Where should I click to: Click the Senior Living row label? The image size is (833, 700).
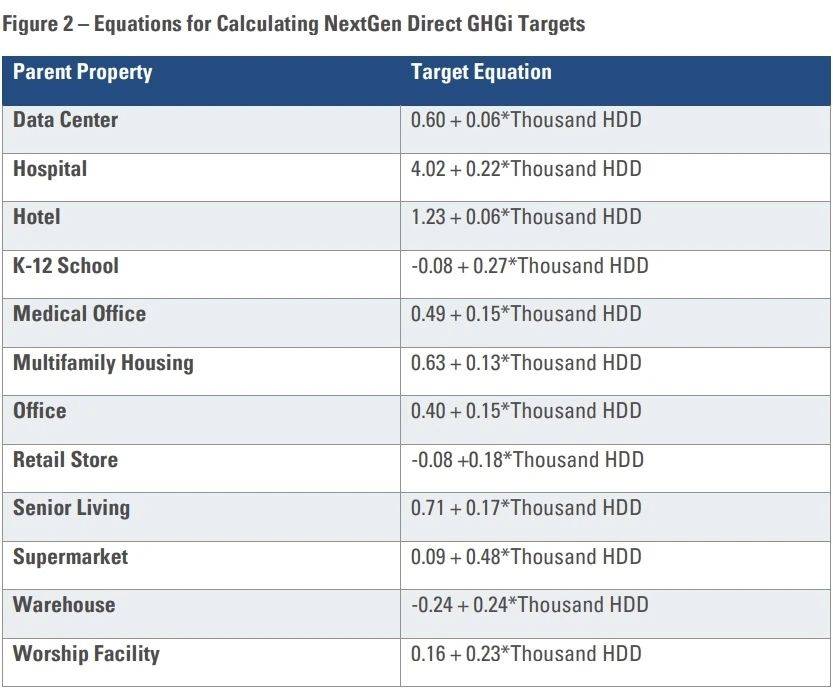coord(71,508)
